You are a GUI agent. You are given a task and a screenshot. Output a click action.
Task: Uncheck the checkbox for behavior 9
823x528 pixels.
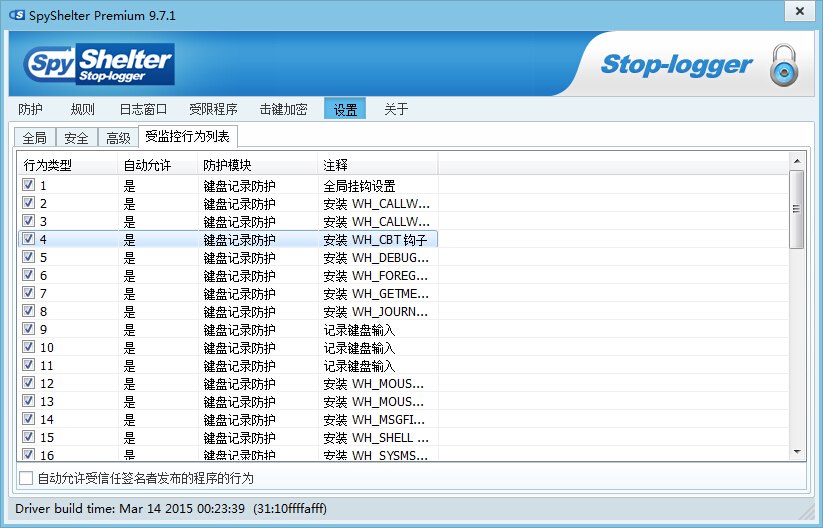tap(28, 329)
